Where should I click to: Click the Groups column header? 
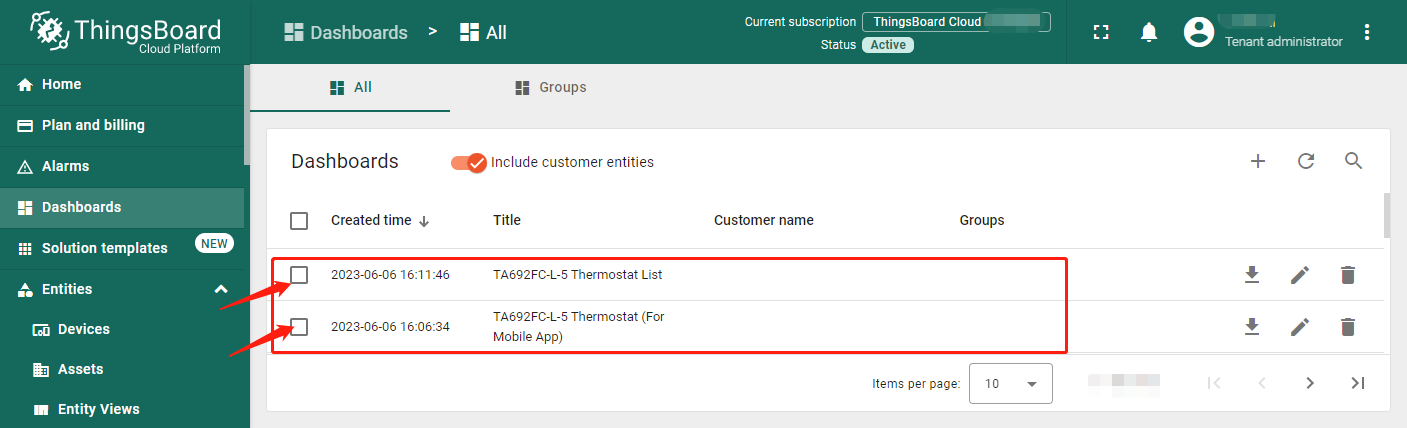[982, 220]
